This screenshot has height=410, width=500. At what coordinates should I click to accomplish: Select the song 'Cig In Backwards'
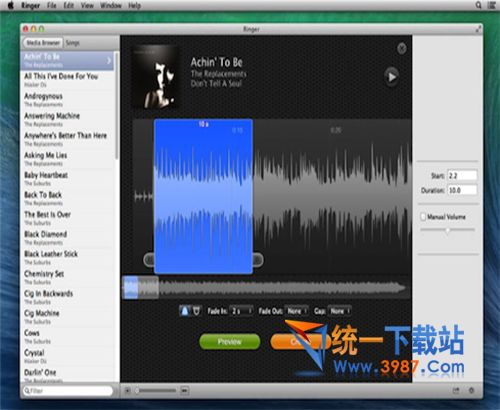(67, 297)
